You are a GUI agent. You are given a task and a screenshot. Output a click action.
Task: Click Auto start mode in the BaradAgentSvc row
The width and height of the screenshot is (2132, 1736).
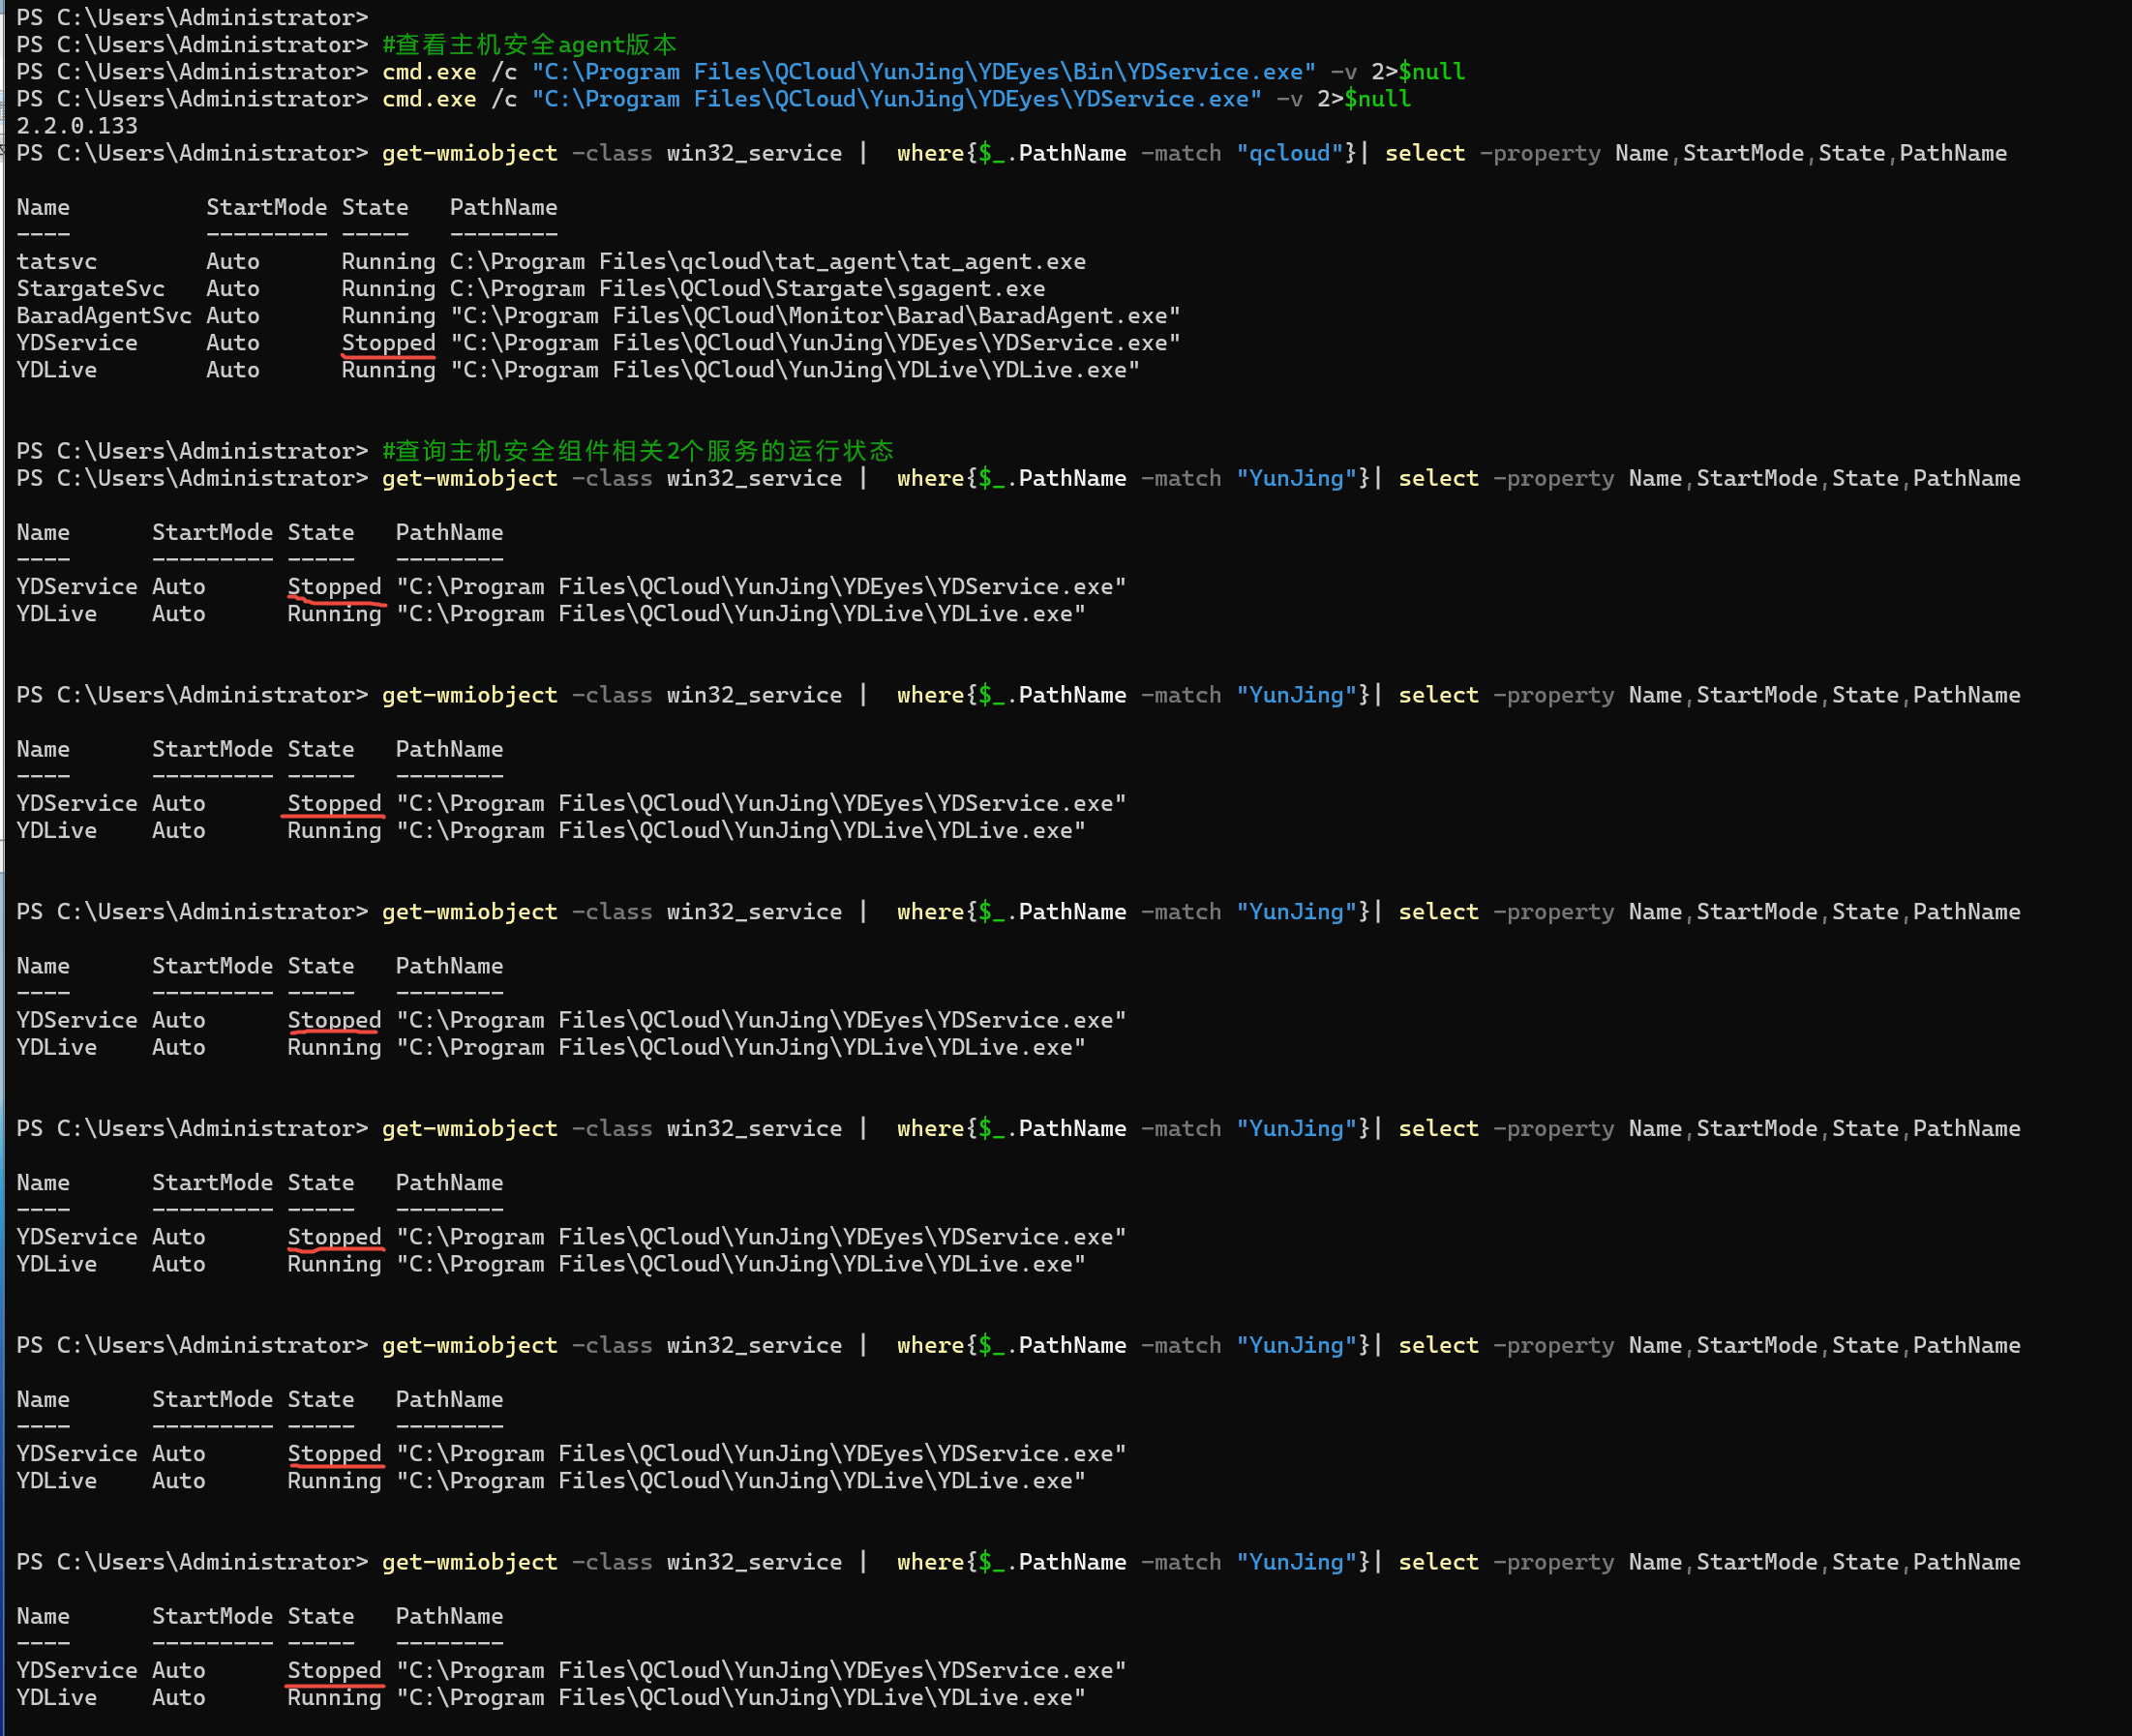point(232,316)
